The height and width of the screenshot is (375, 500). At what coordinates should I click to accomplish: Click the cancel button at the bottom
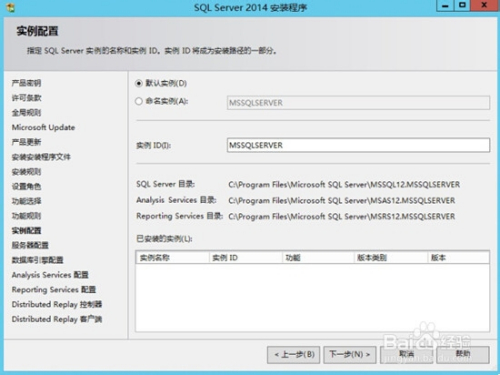406,355
